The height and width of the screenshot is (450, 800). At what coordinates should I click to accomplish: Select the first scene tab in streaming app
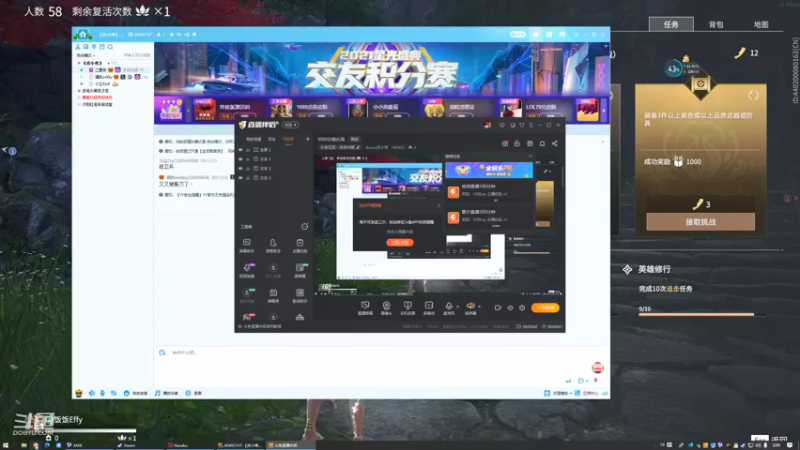pyautogui.click(x=254, y=139)
